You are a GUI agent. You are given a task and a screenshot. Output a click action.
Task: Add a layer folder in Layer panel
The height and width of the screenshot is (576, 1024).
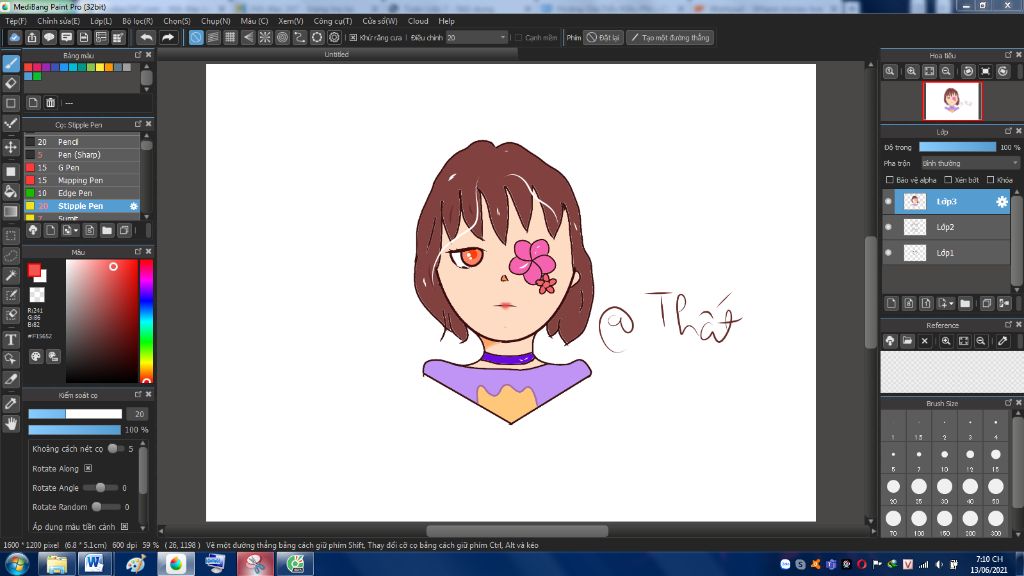point(965,303)
